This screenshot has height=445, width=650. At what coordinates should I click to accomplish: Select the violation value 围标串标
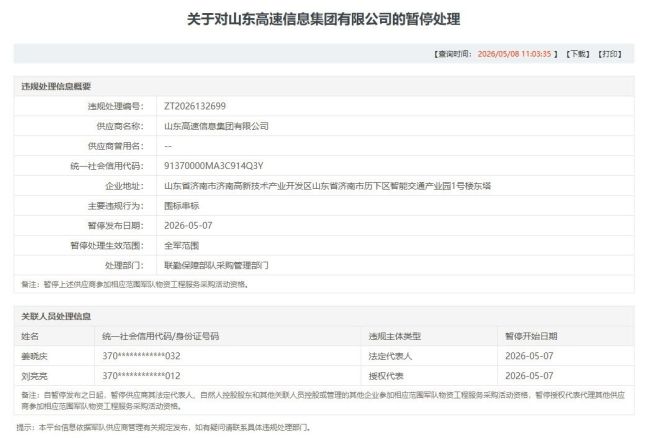click(182, 206)
